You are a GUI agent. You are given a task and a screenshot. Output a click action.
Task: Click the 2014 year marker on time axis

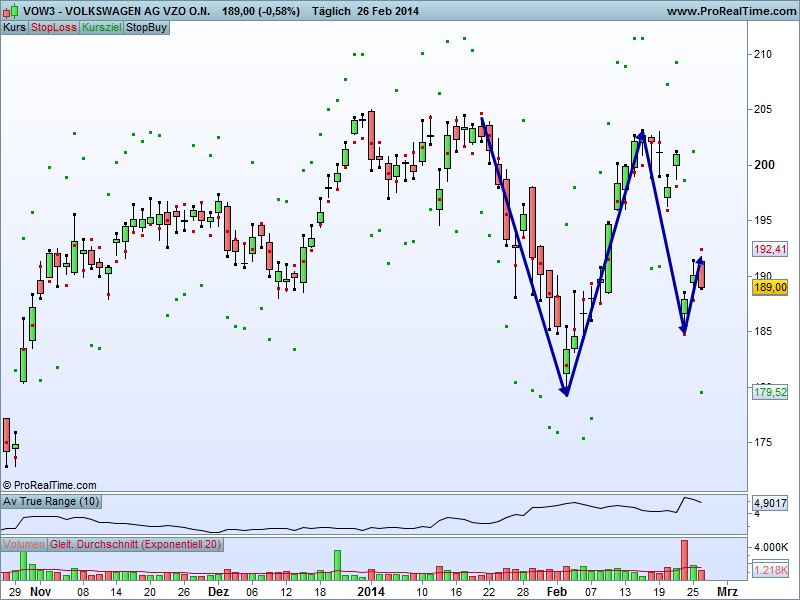point(371,591)
